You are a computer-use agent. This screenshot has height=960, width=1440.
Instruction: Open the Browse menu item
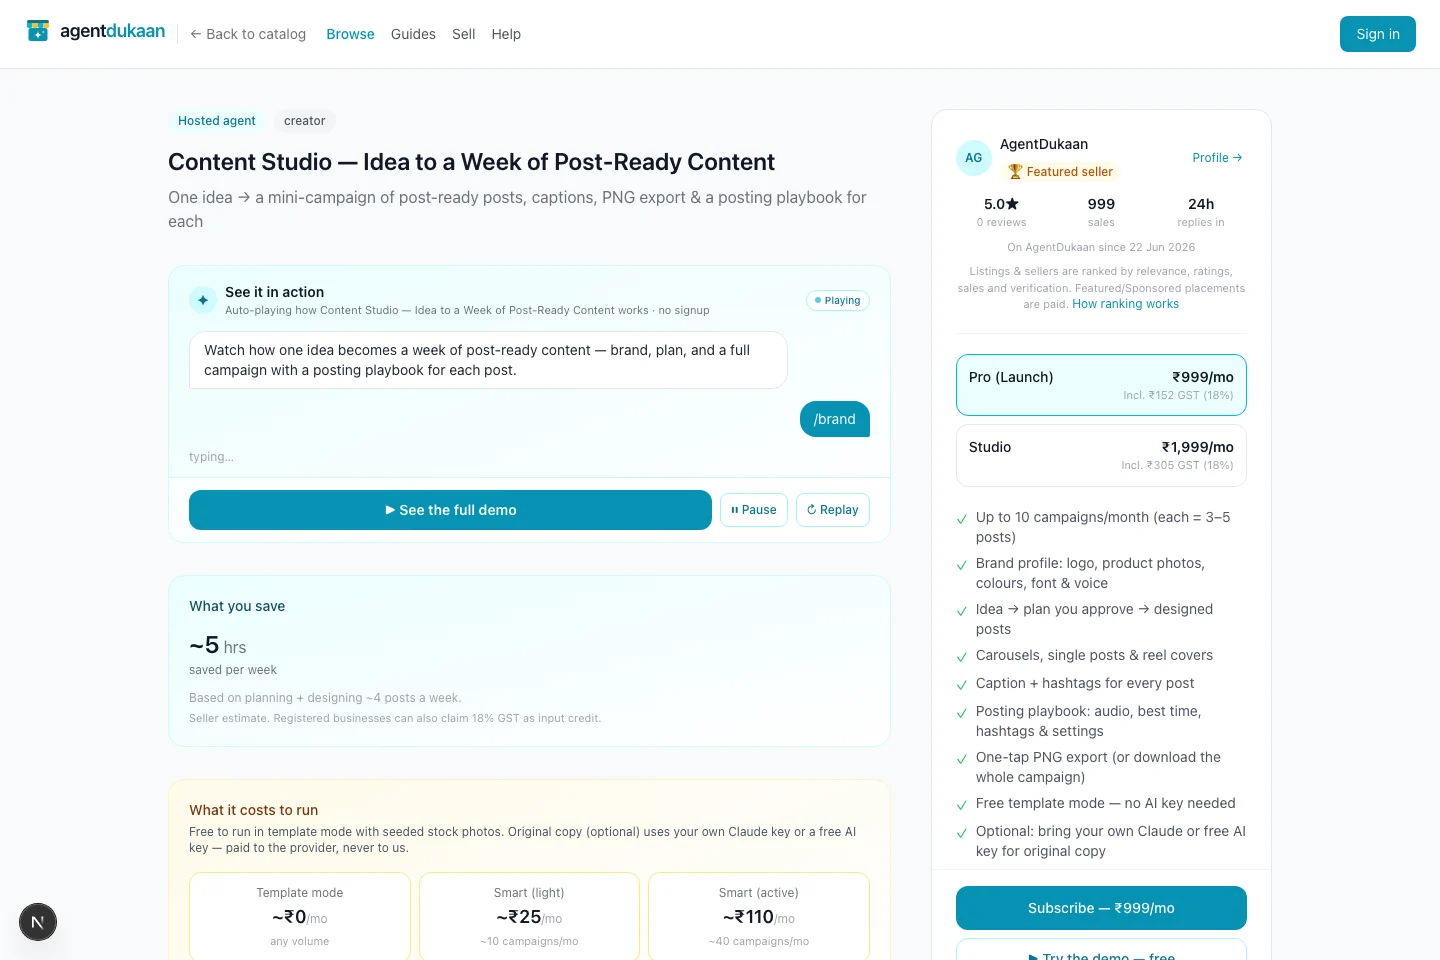pyautogui.click(x=350, y=34)
